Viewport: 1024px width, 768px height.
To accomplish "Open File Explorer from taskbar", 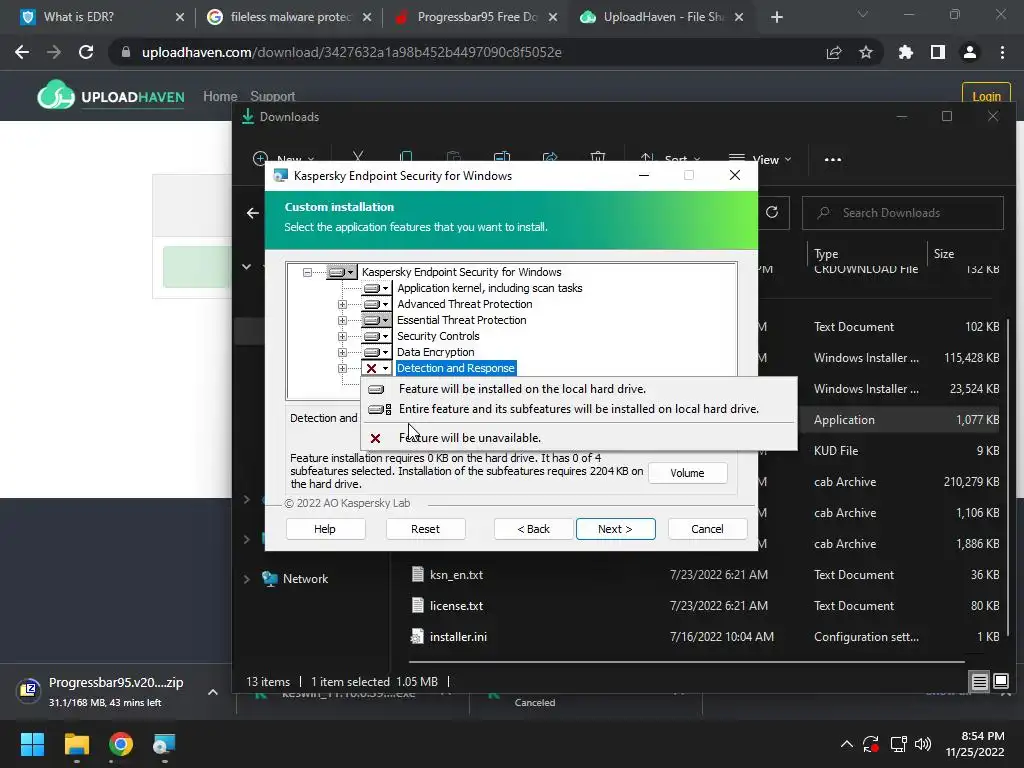I will [x=76, y=744].
